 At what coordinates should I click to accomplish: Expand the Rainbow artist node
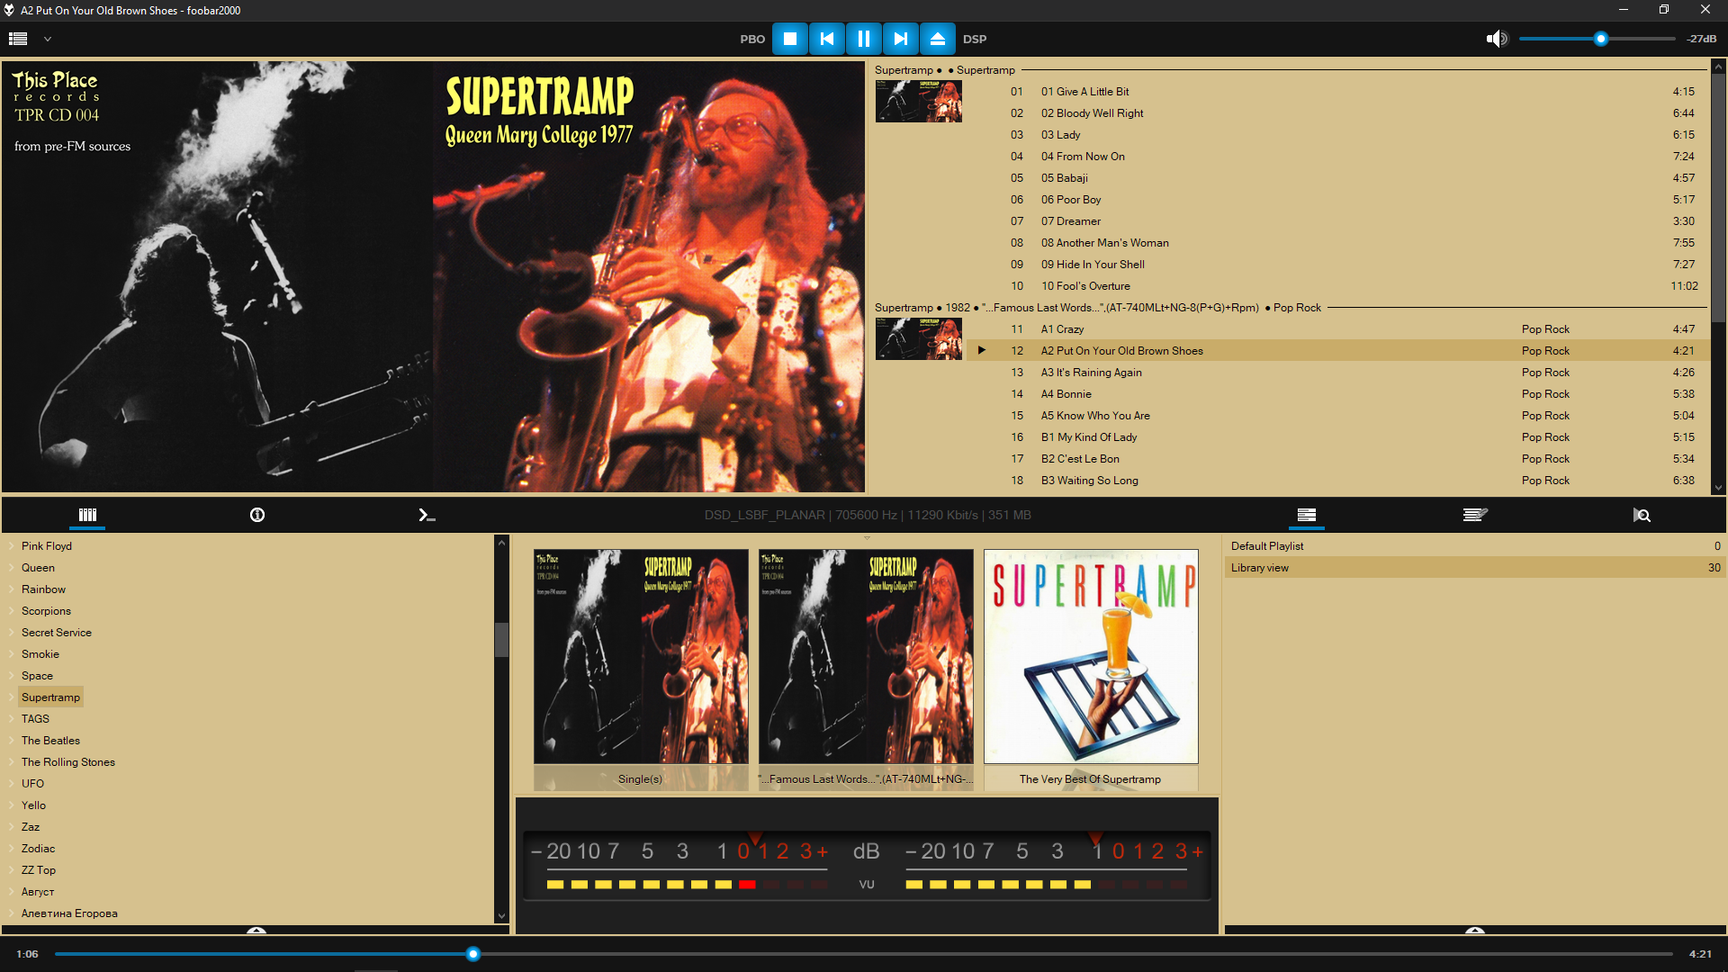click(12, 590)
